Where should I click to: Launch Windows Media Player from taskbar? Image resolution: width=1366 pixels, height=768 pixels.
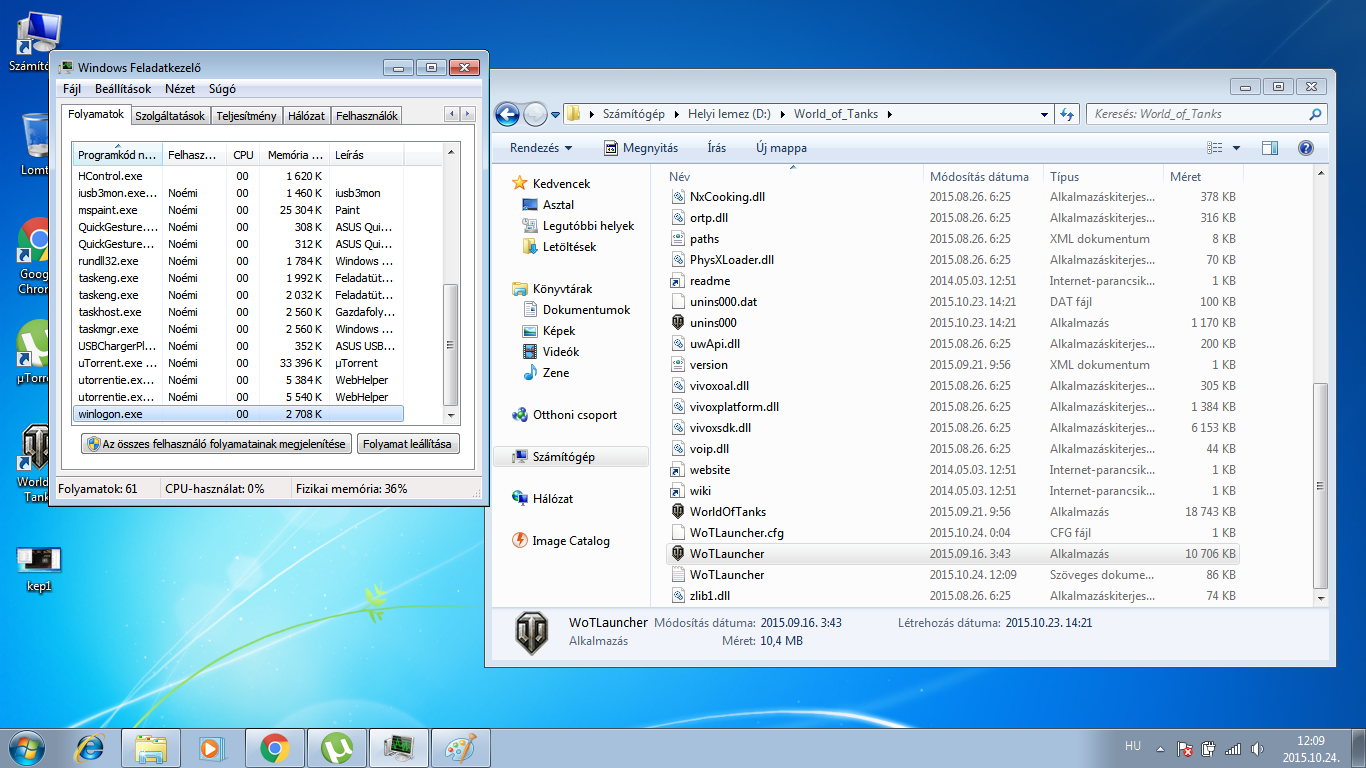click(x=213, y=747)
